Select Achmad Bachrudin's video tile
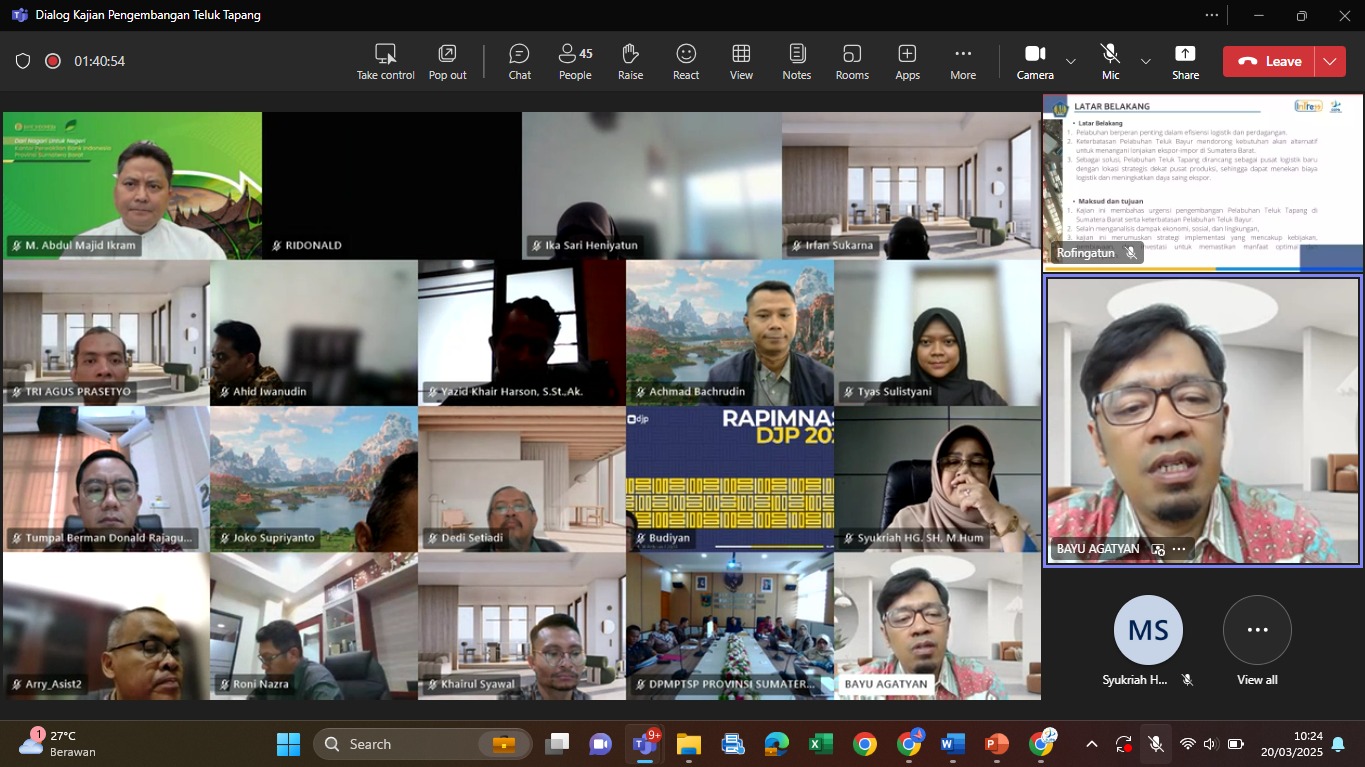Viewport: 1365px width, 767px height. [x=730, y=333]
